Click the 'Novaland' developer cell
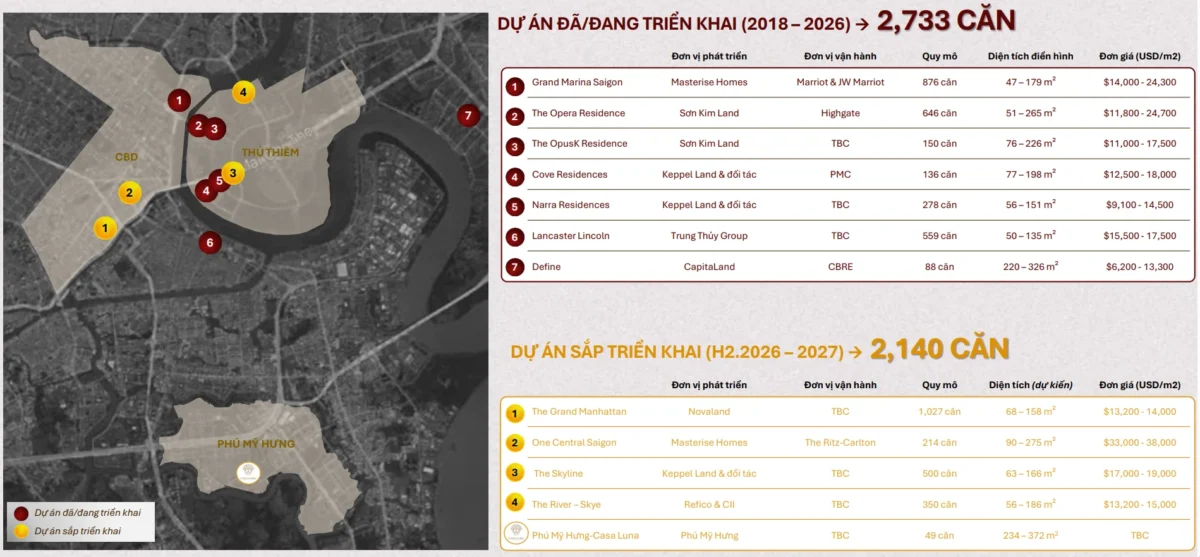This screenshot has width=1200, height=557. [709, 411]
